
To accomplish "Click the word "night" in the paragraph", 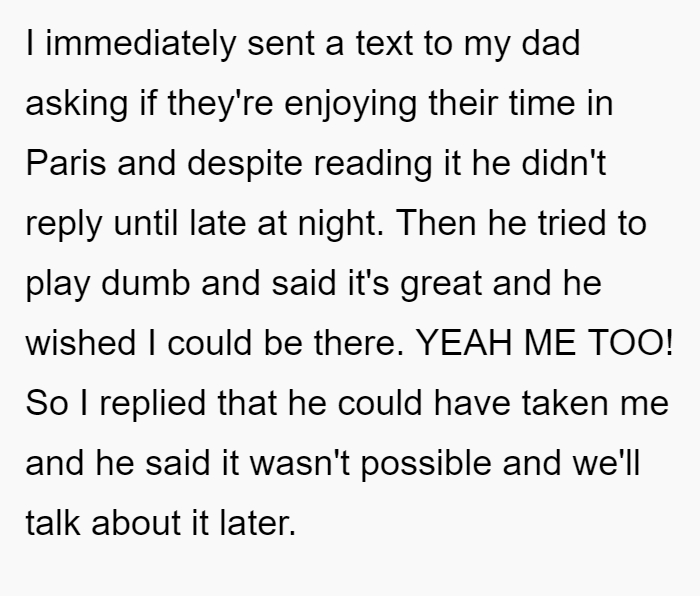I will [338, 224].
